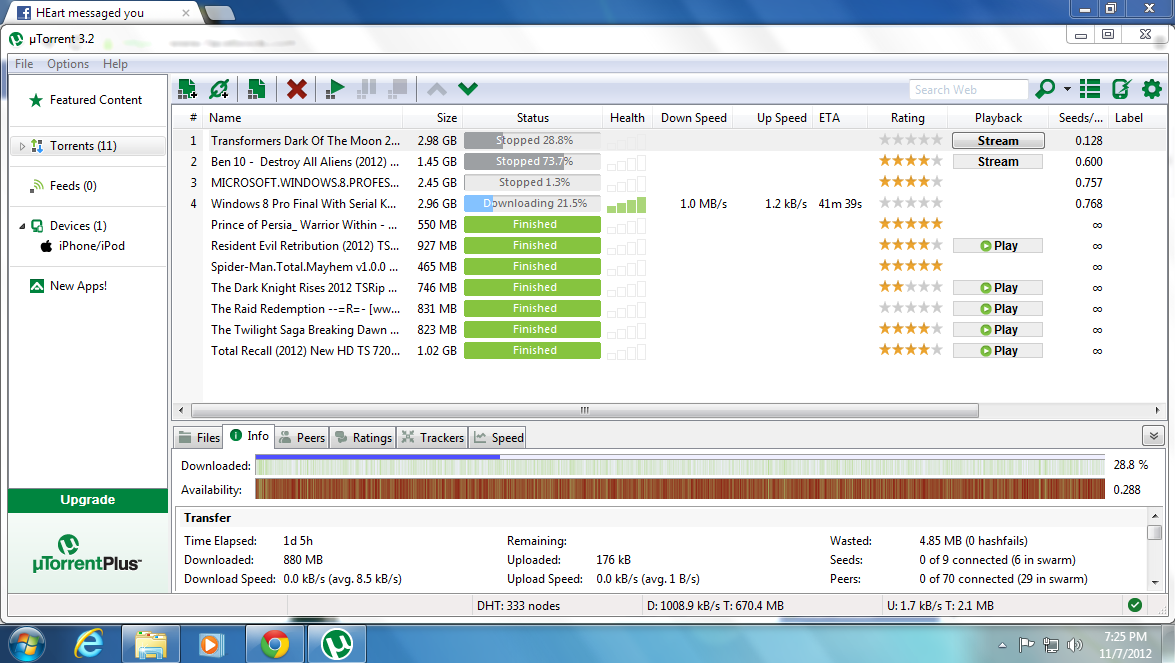The height and width of the screenshot is (663, 1175).
Task: Move torrent down in queue
Action: tap(468, 89)
